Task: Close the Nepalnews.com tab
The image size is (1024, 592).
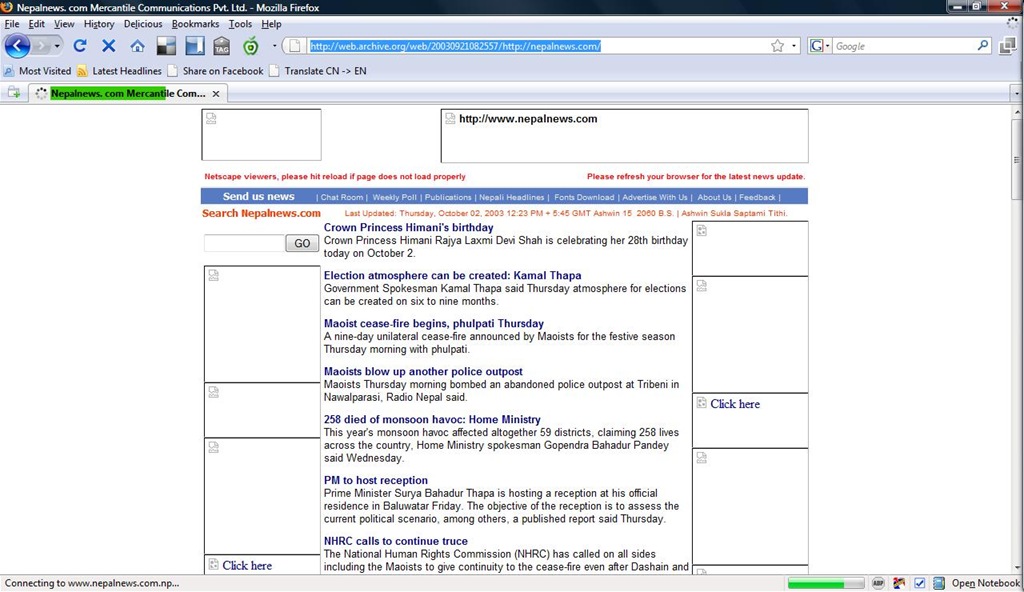Action: pos(216,94)
